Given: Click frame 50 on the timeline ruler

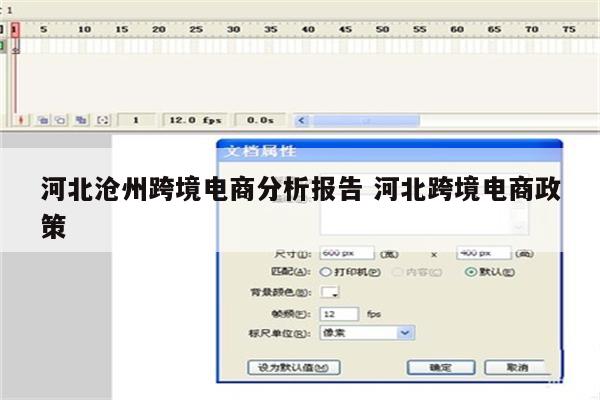Looking at the screenshot, I should pos(382,29).
